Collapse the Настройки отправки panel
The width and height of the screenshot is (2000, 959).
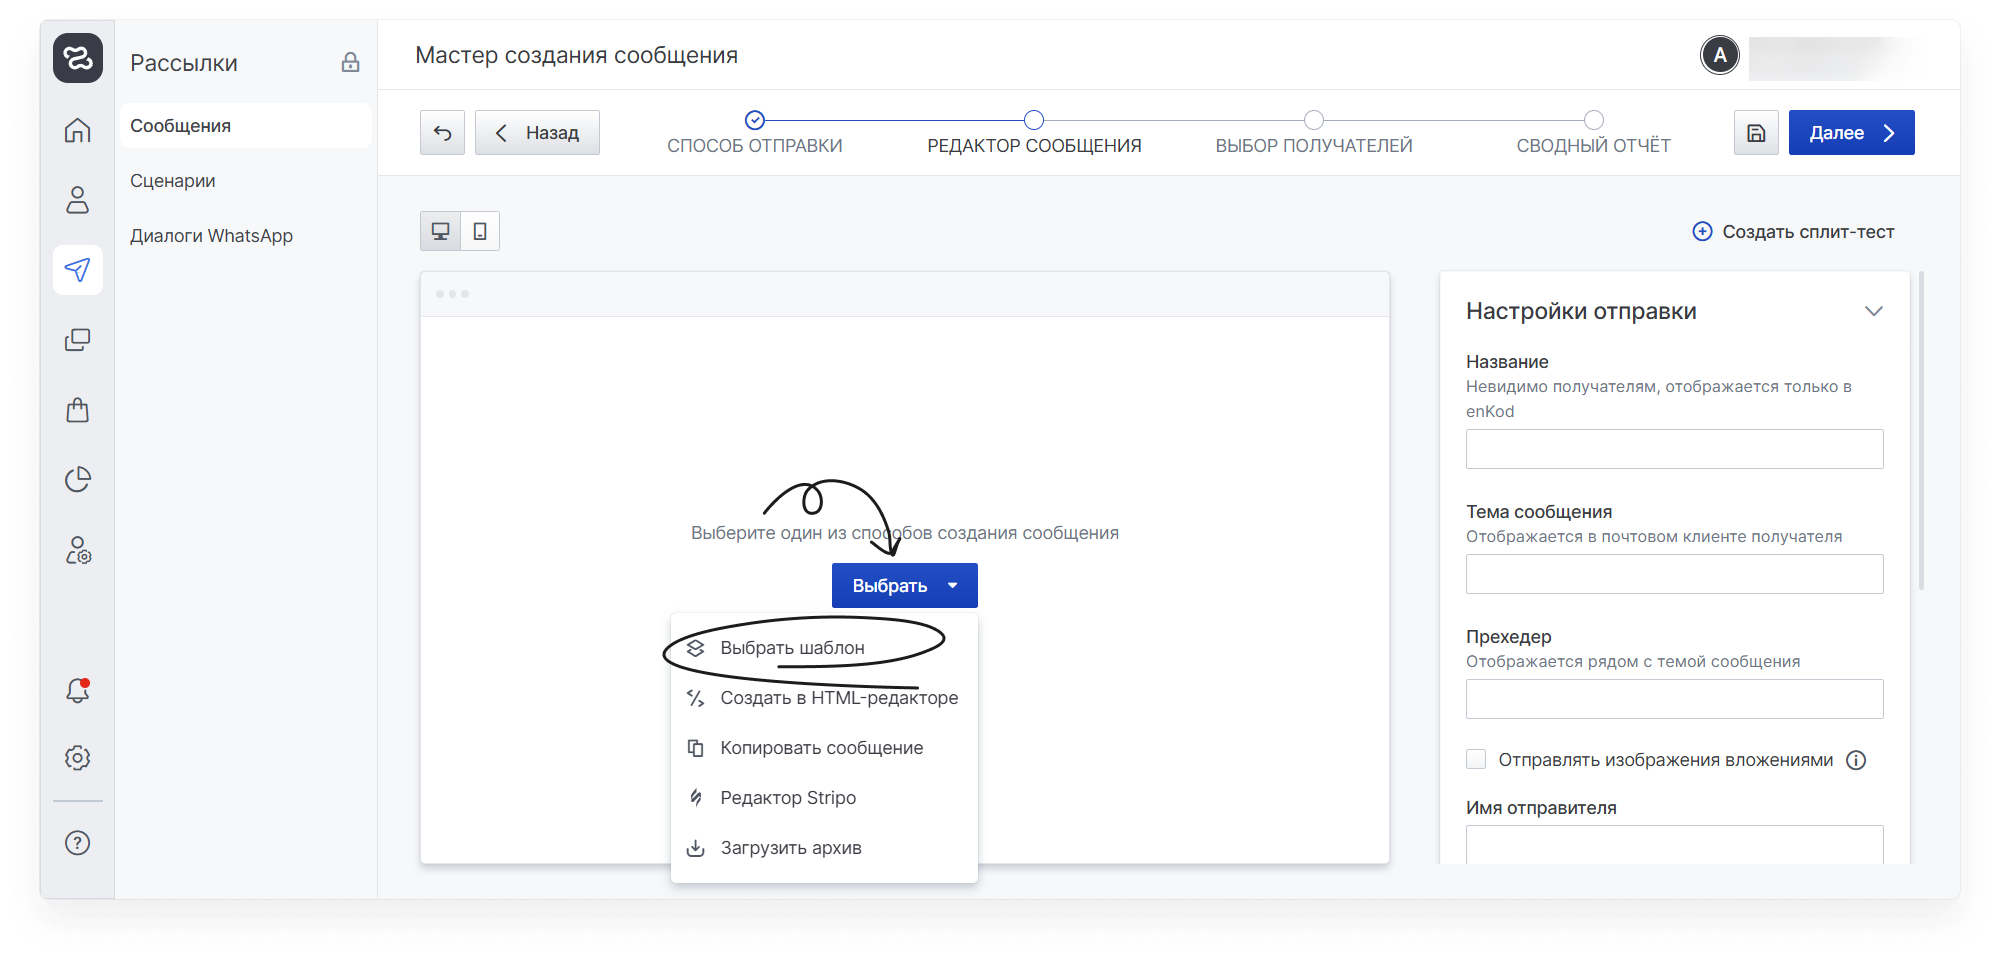click(x=1874, y=311)
